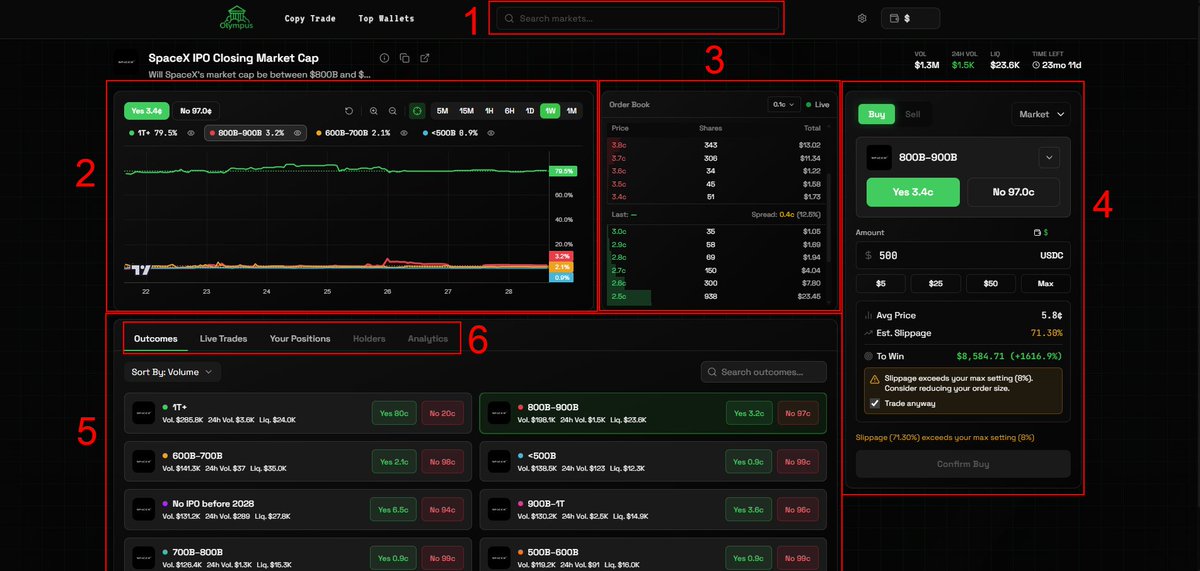Open the Market order type dropdown
This screenshot has height=571, width=1200.
click(x=1041, y=114)
